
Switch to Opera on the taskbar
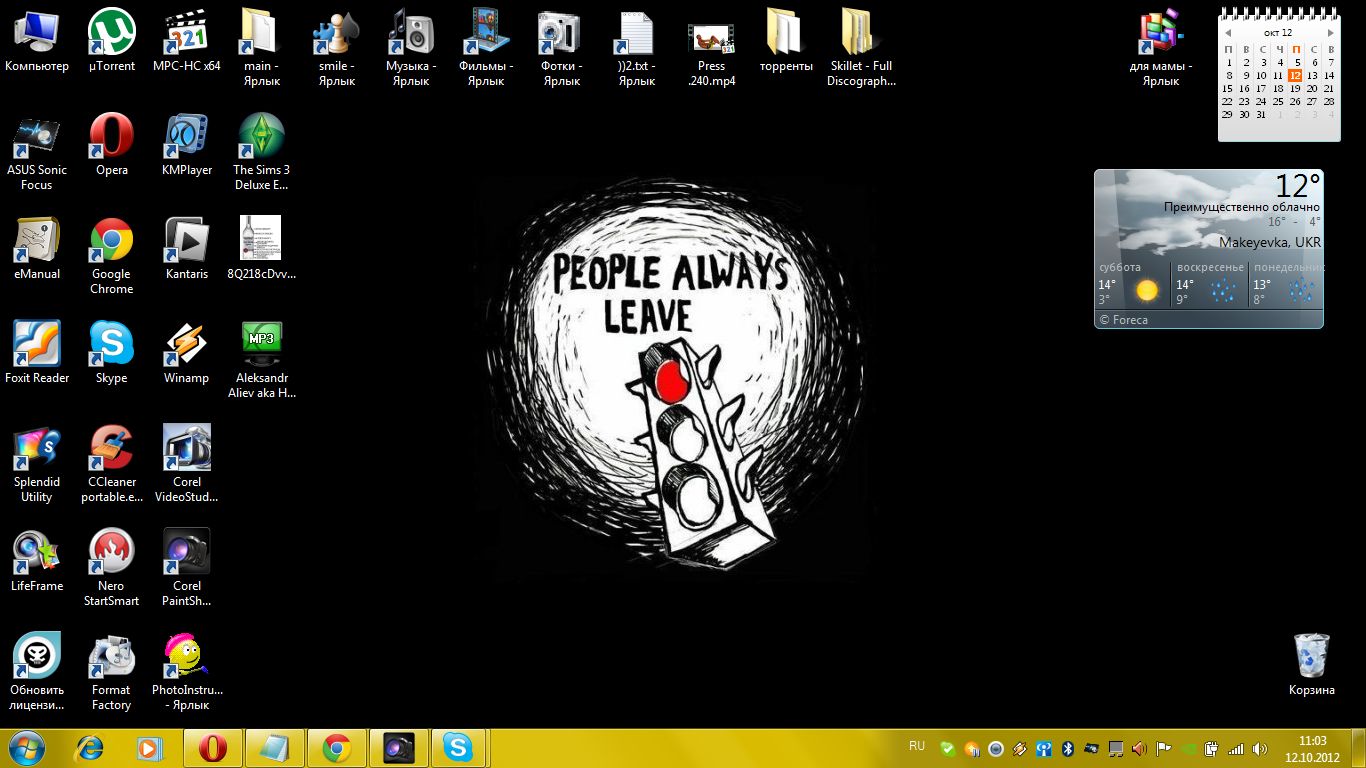point(212,748)
